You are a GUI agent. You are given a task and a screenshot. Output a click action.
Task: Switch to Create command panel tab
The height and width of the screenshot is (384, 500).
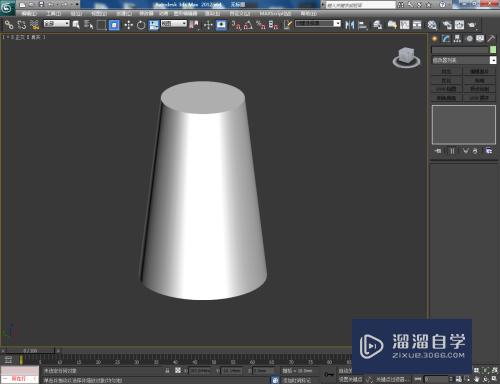coord(435,39)
